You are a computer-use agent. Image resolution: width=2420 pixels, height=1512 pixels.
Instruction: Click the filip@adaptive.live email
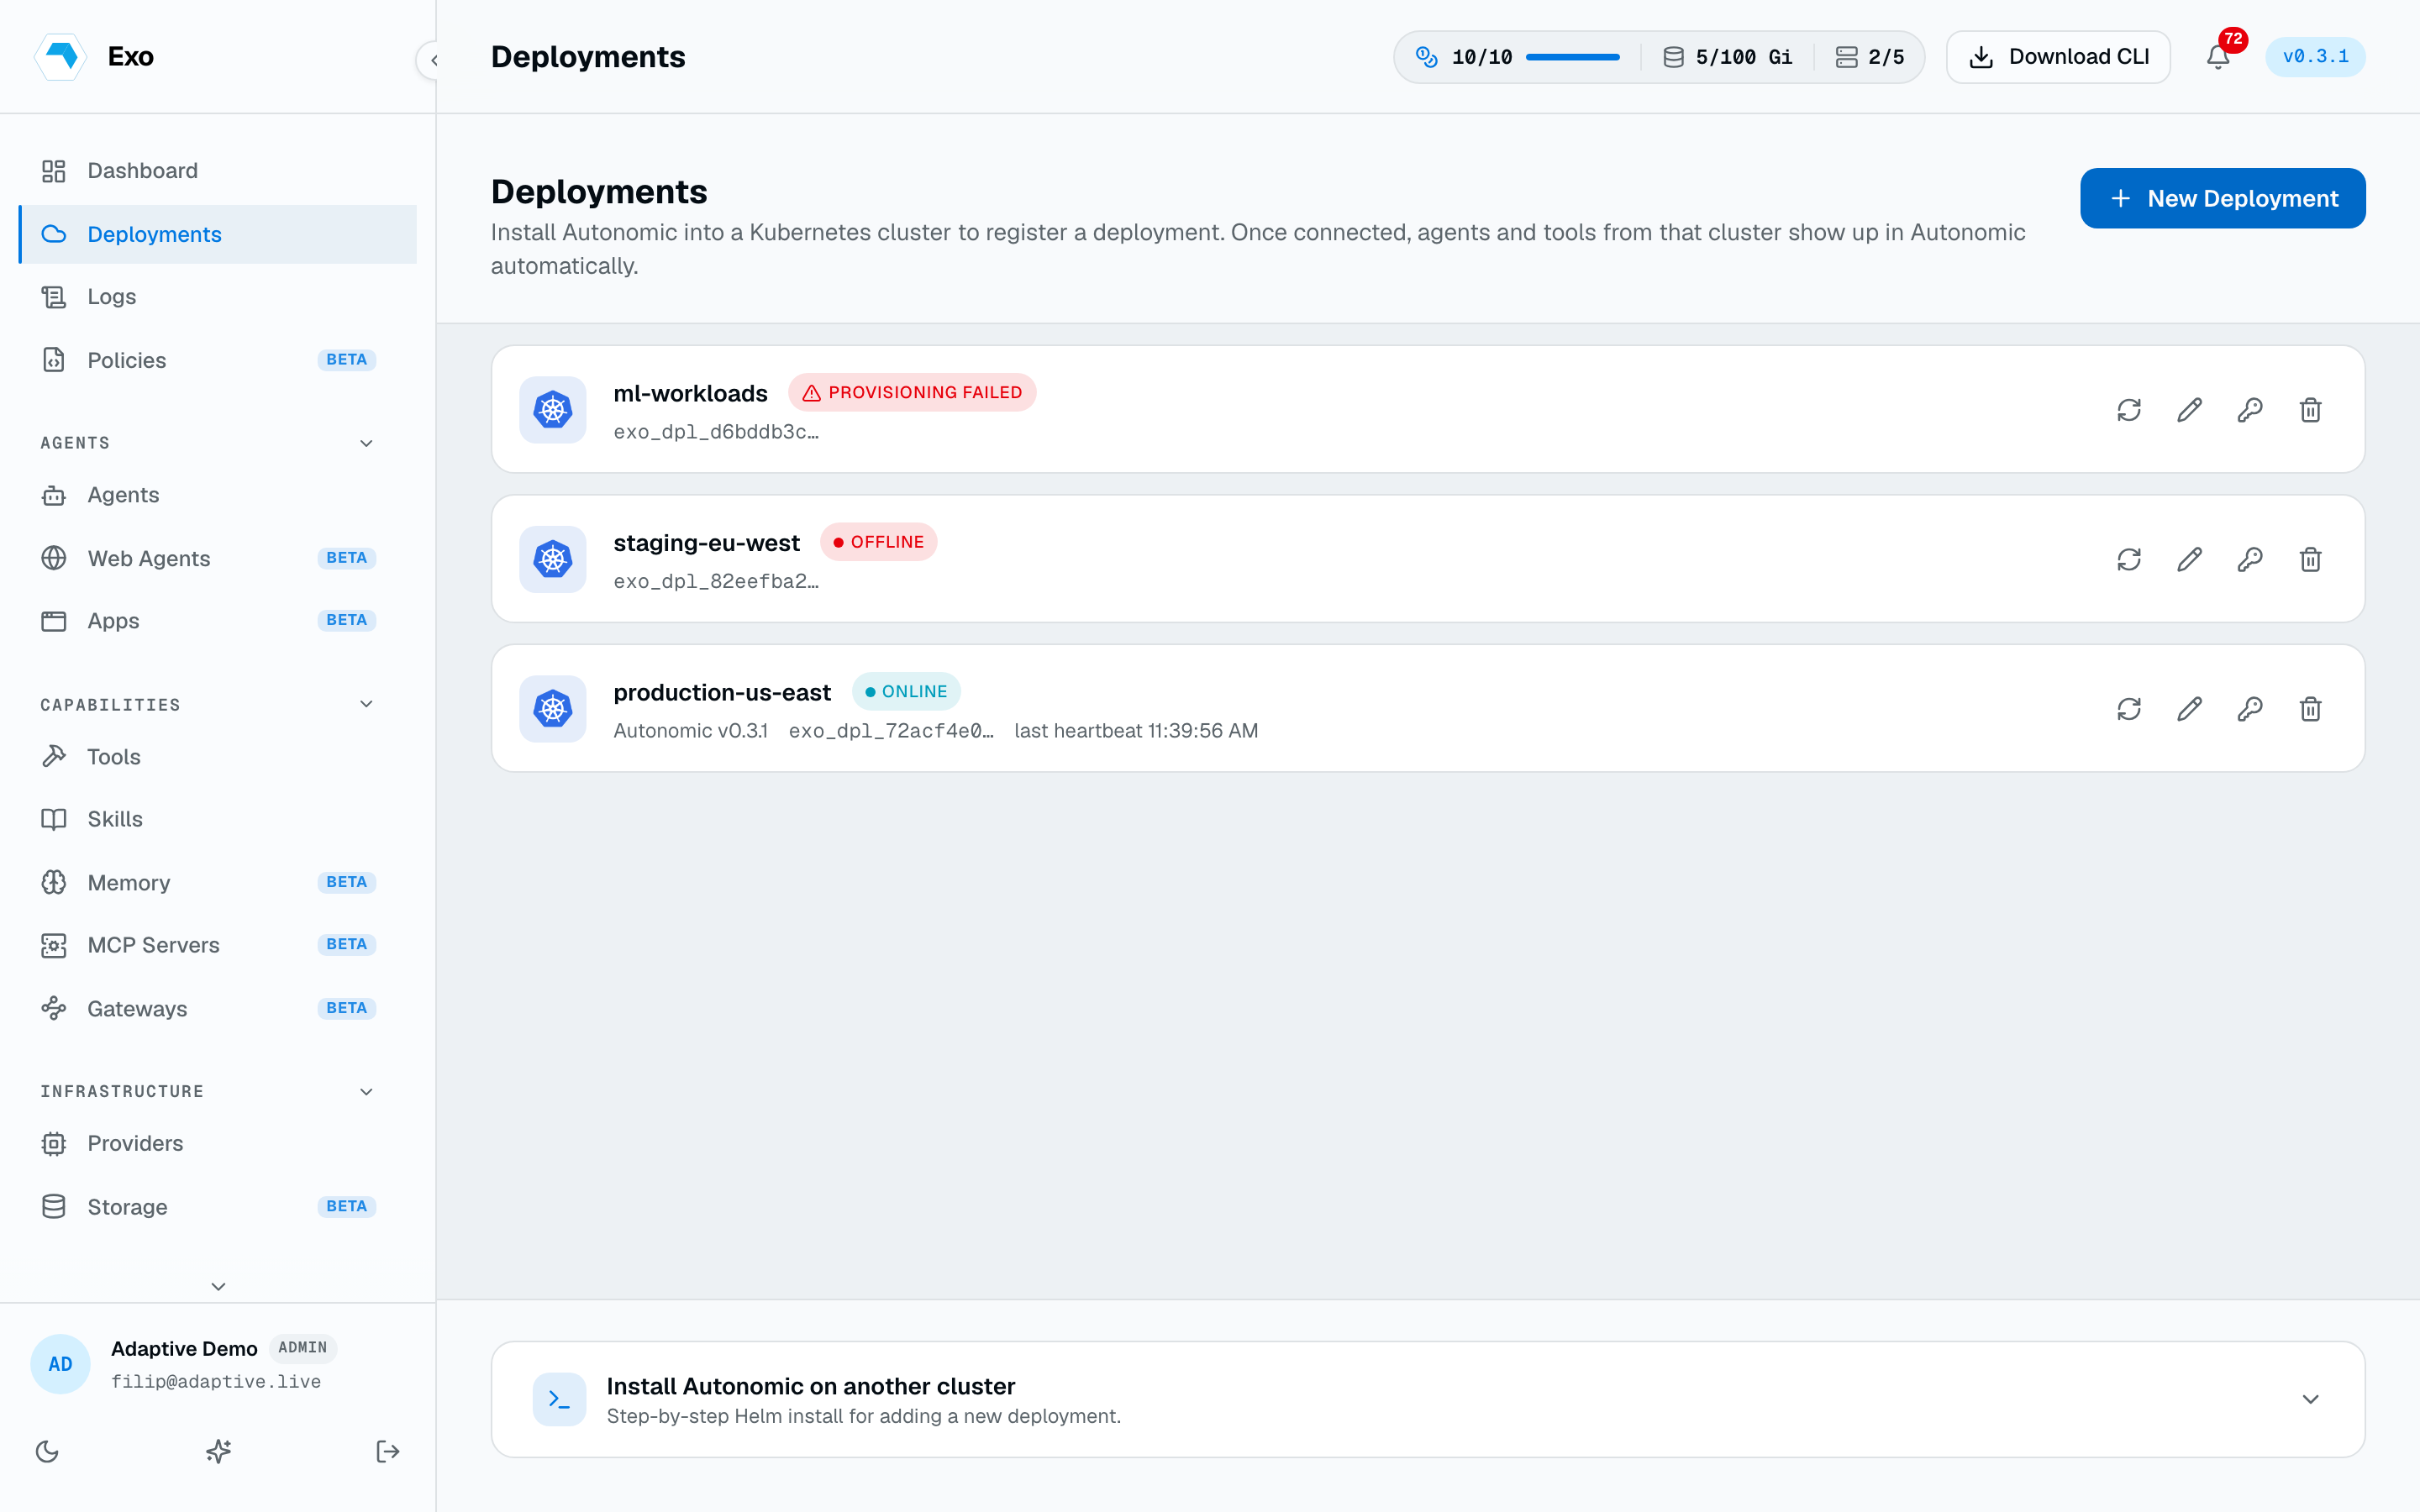tap(216, 1382)
